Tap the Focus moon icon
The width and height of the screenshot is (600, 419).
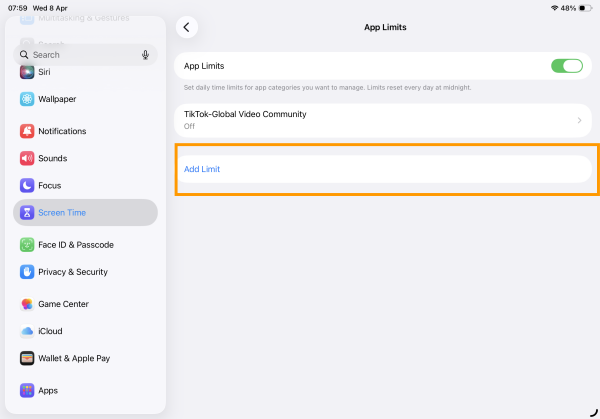[x=27, y=186]
